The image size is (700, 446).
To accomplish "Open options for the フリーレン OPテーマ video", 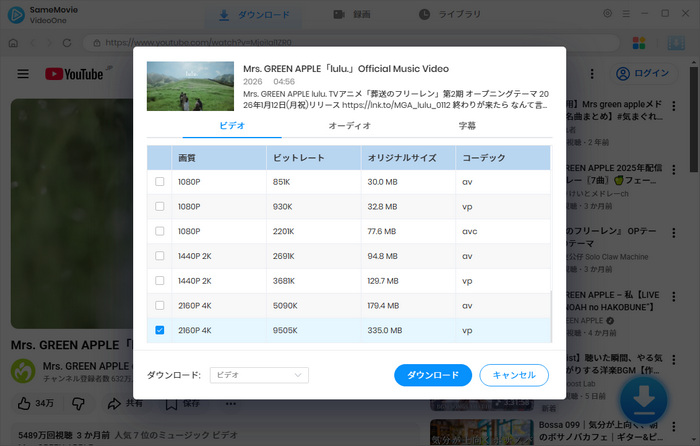I will 674,233.
